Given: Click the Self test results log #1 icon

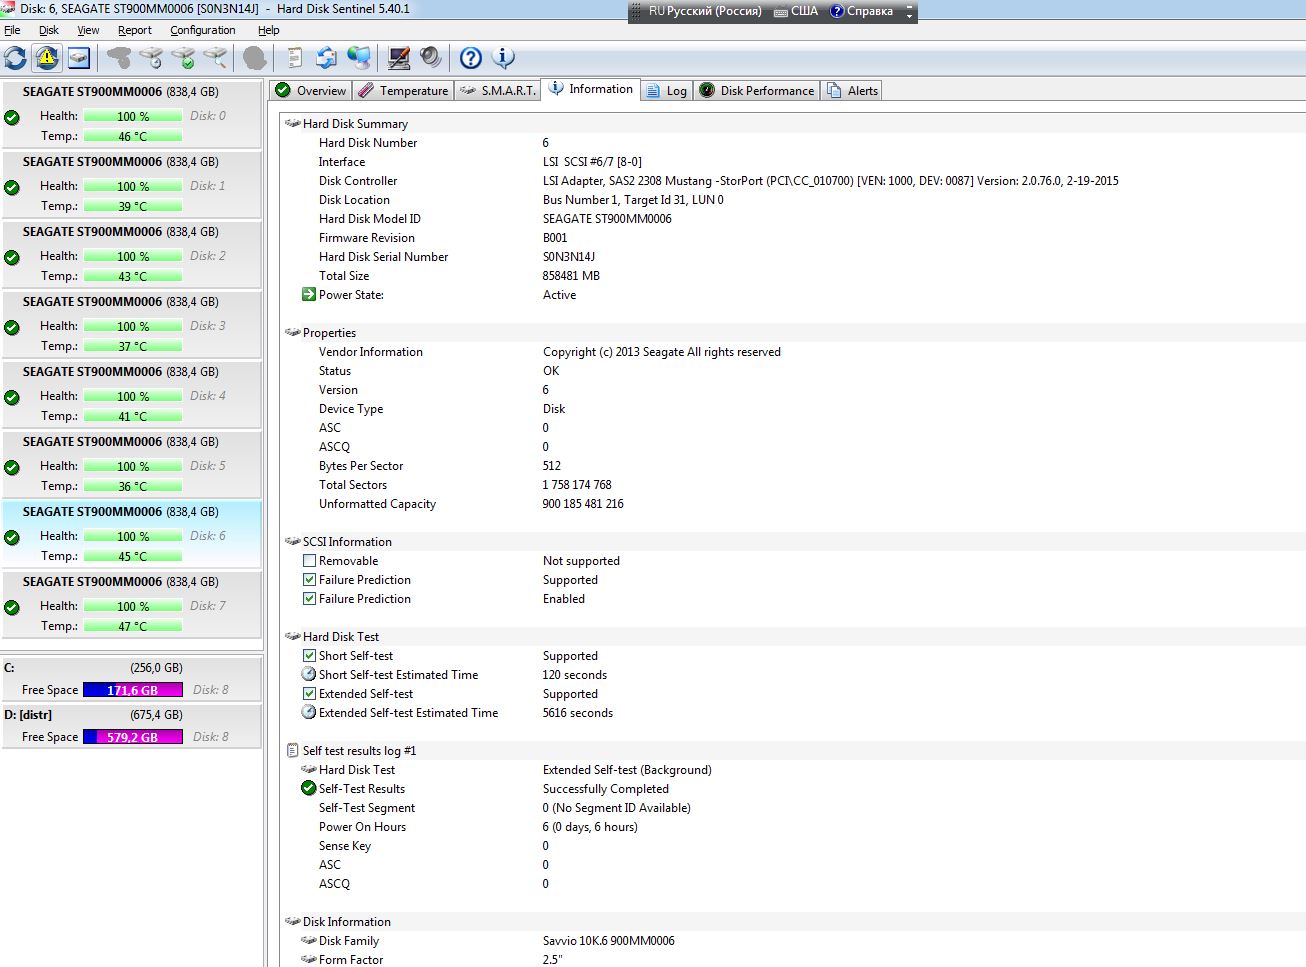Looking at the screenshot, I should pyautogui.click(x=292, y=750).
